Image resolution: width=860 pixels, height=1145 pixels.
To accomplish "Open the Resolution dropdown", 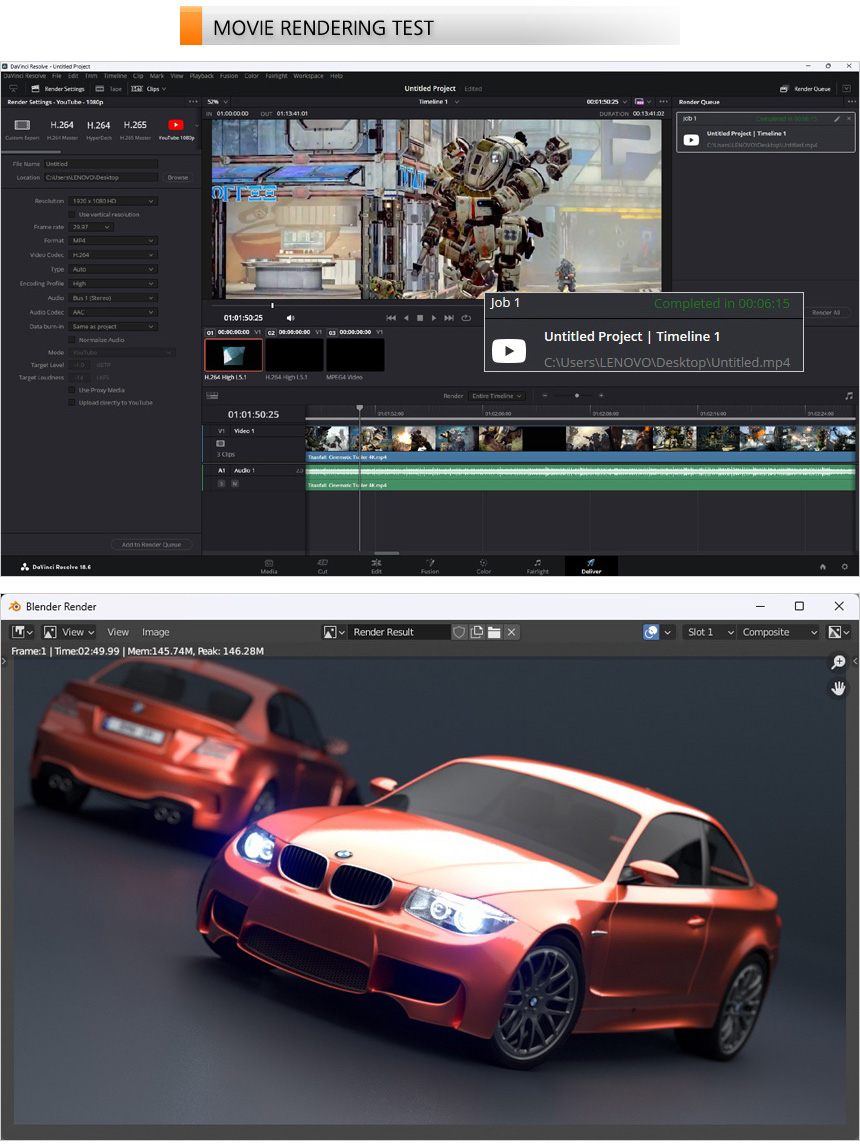I will tap(112, 201).
